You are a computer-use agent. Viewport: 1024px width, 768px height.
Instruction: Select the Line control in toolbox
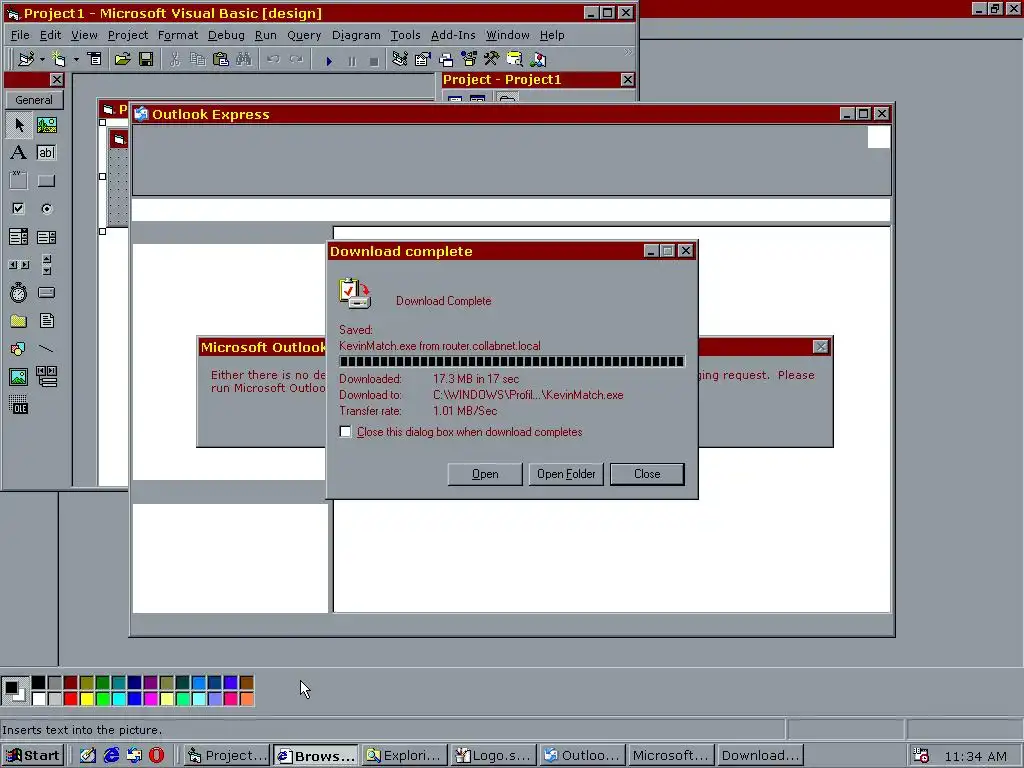[46, 349]
